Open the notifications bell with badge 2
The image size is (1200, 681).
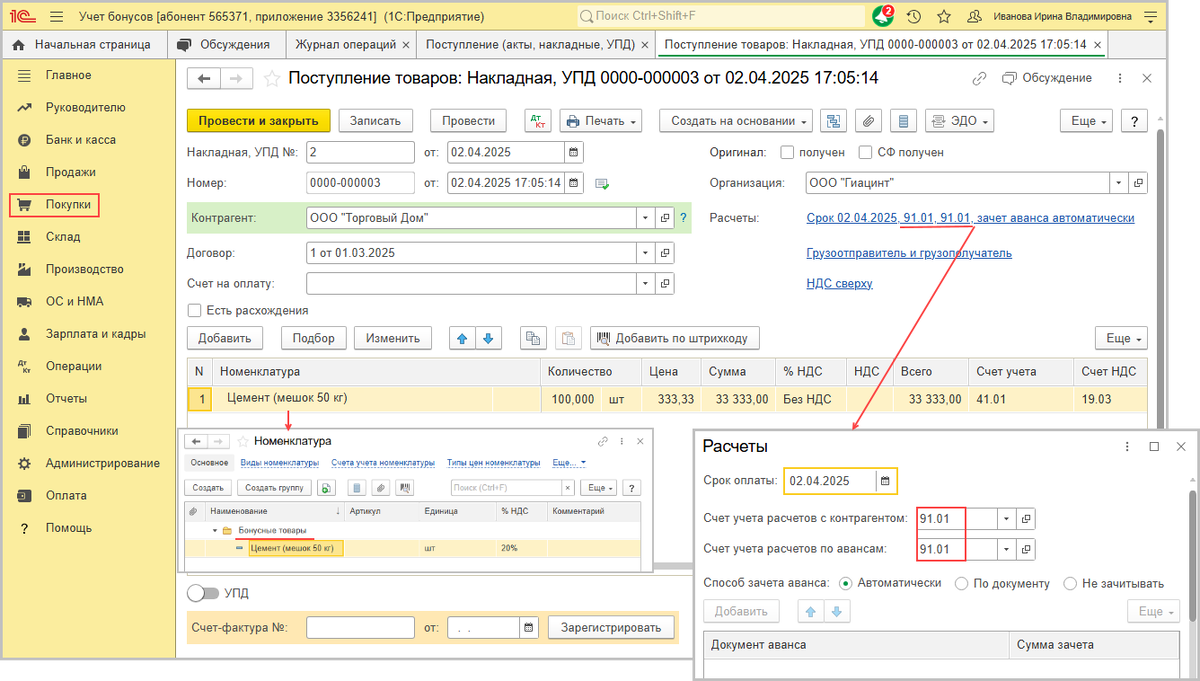[881, 16]
